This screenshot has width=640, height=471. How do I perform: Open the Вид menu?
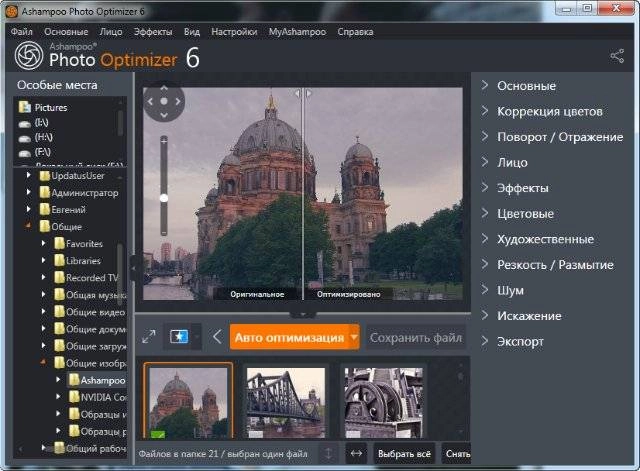(x=191, y=31)
